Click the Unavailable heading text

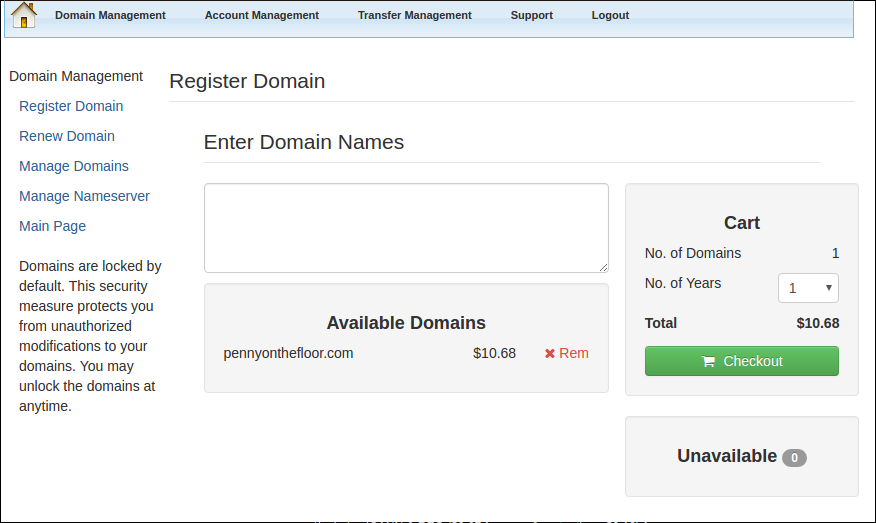click(727, 457)
